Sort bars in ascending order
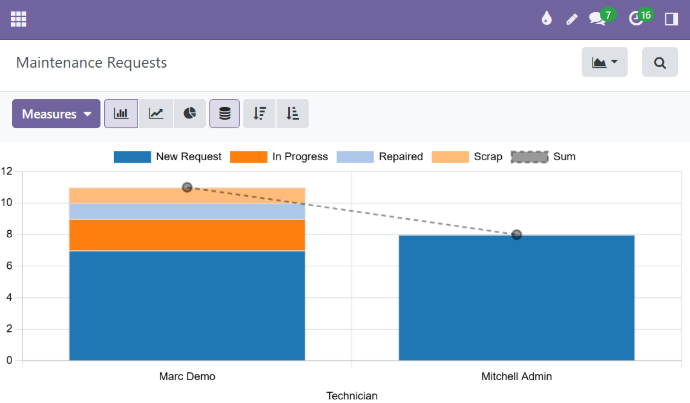Image resolution: width=690 pixels, height=403 pixels. [x=292, y=114]
